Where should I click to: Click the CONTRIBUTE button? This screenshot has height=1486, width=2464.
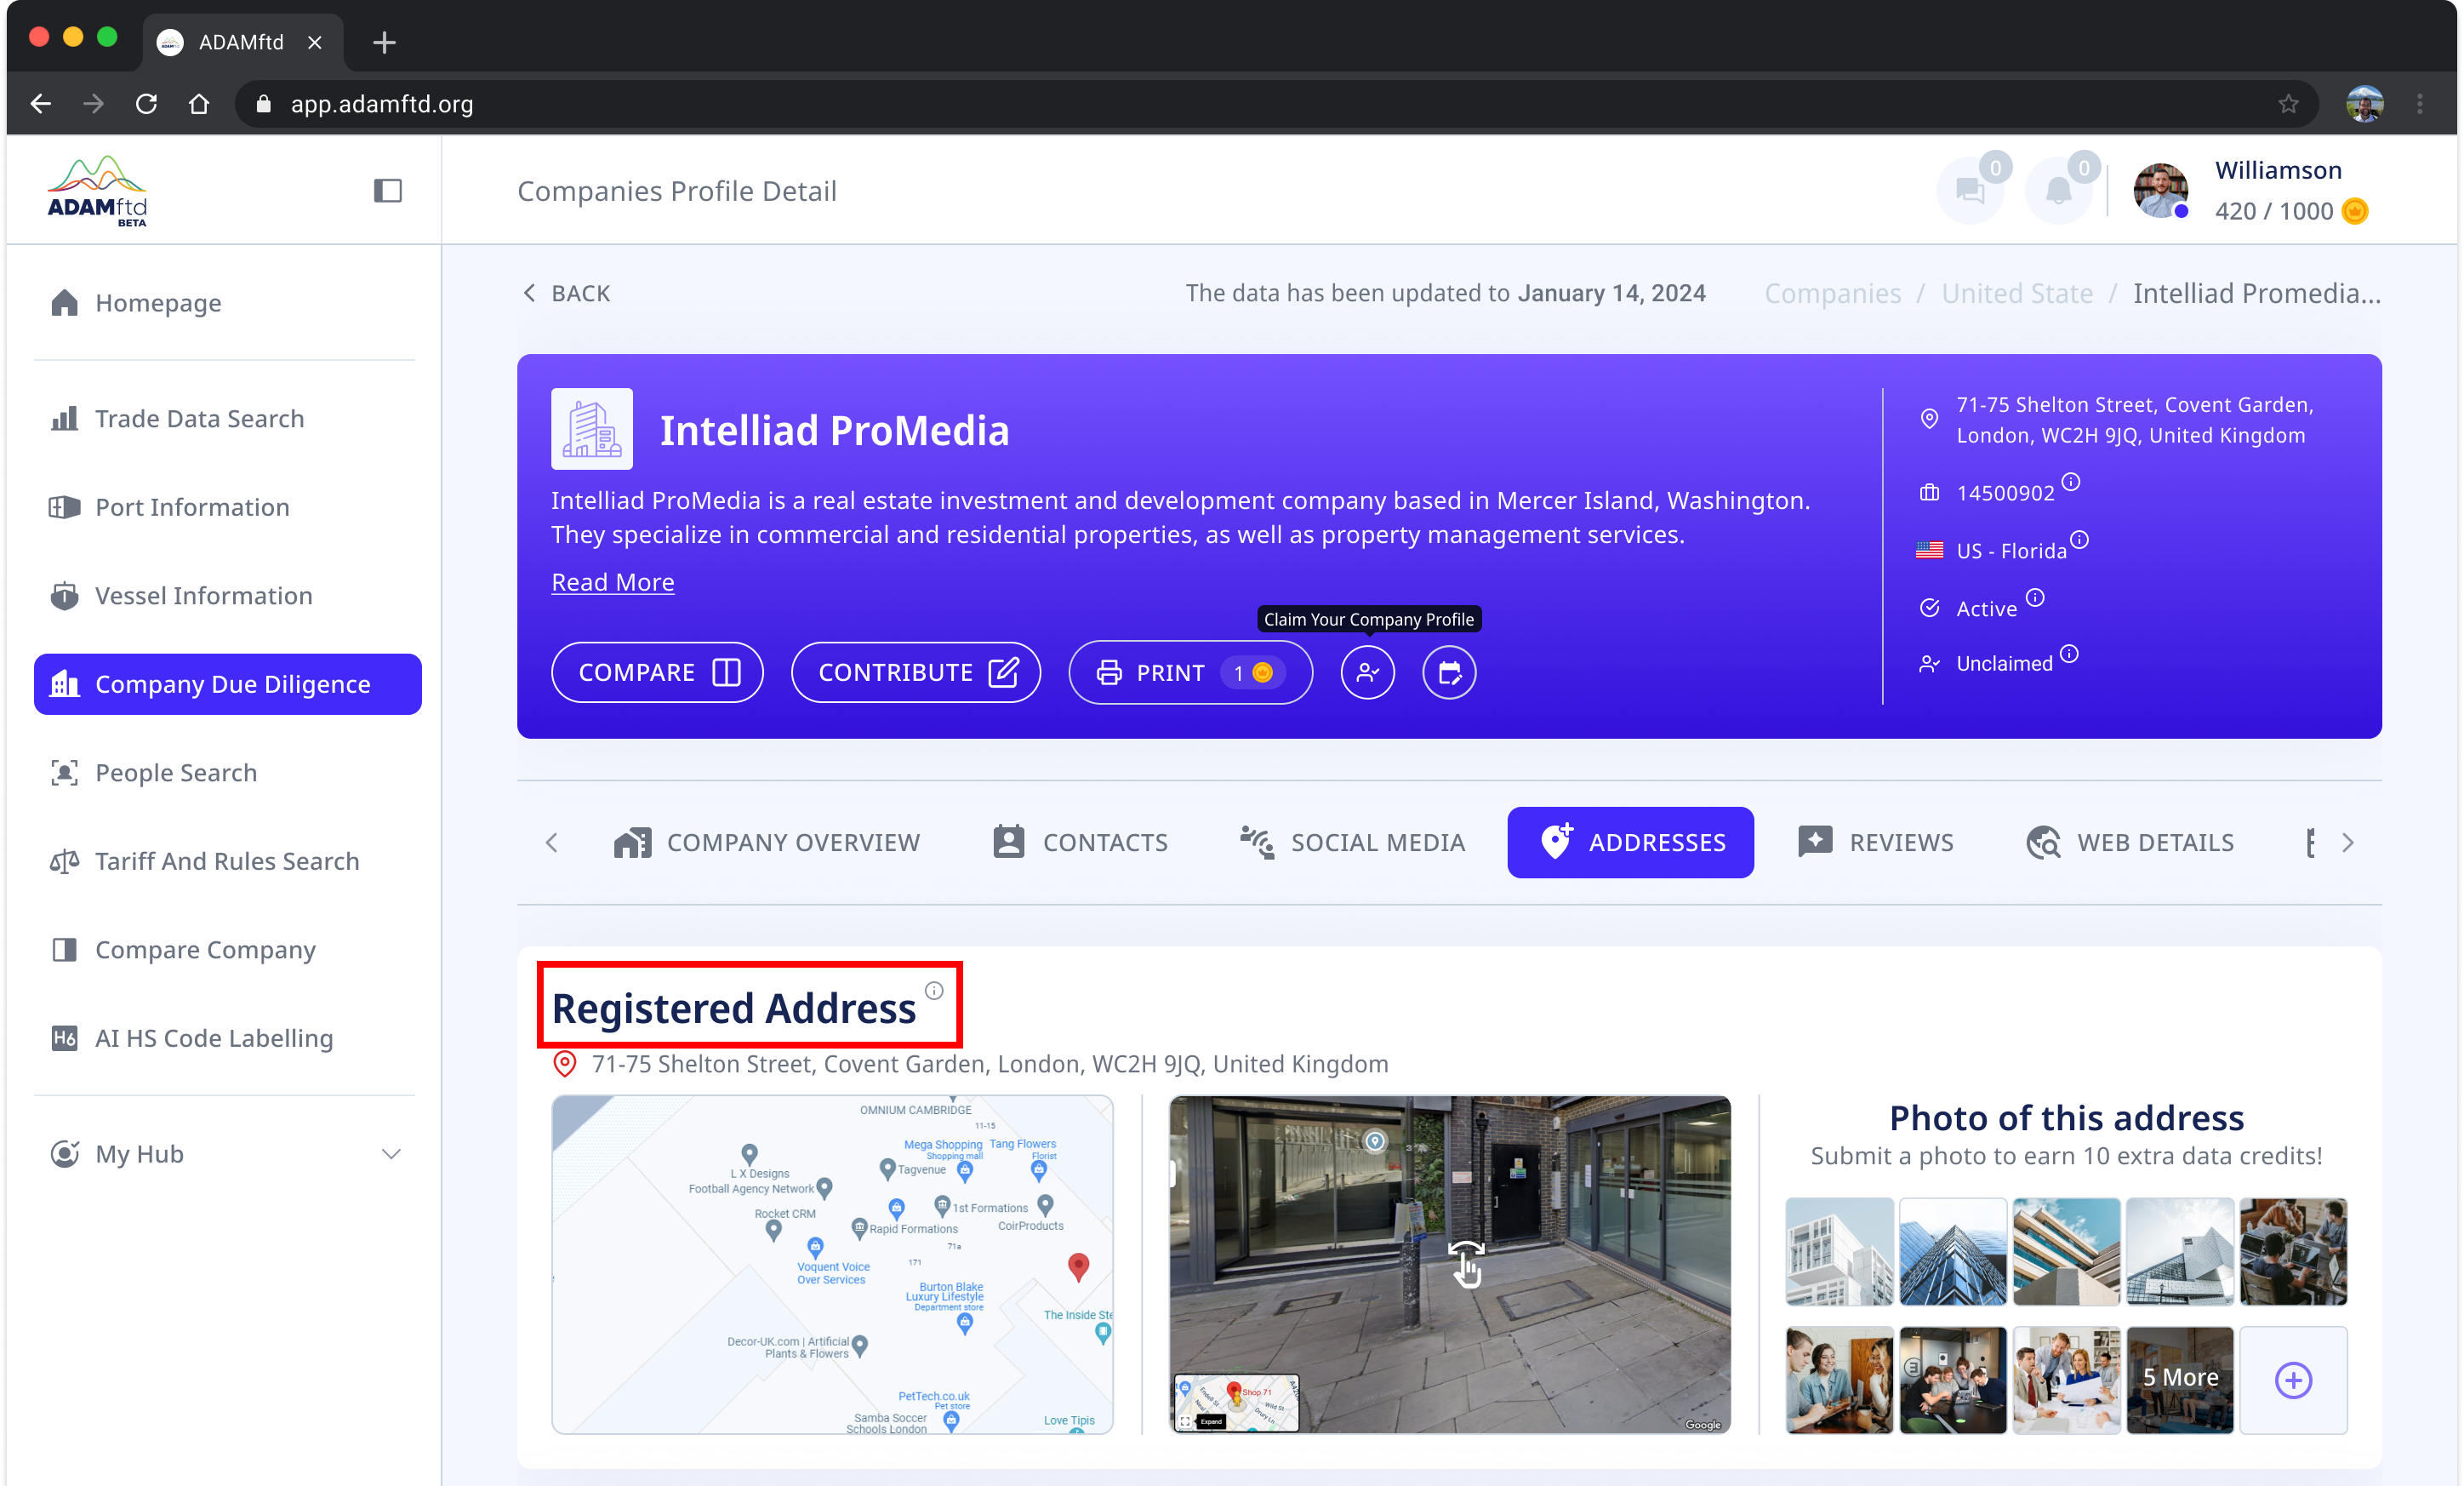pos(915,672)
